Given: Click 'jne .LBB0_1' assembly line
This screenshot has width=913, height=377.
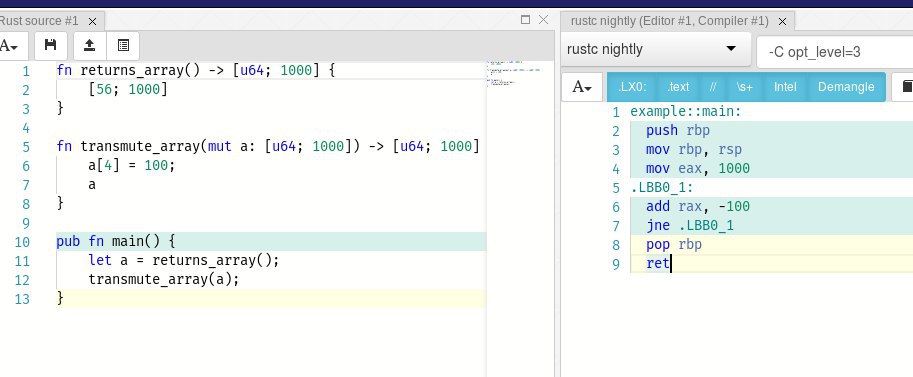Looking at the screenshot, I should pyautogui.click(x=690, y=226).
